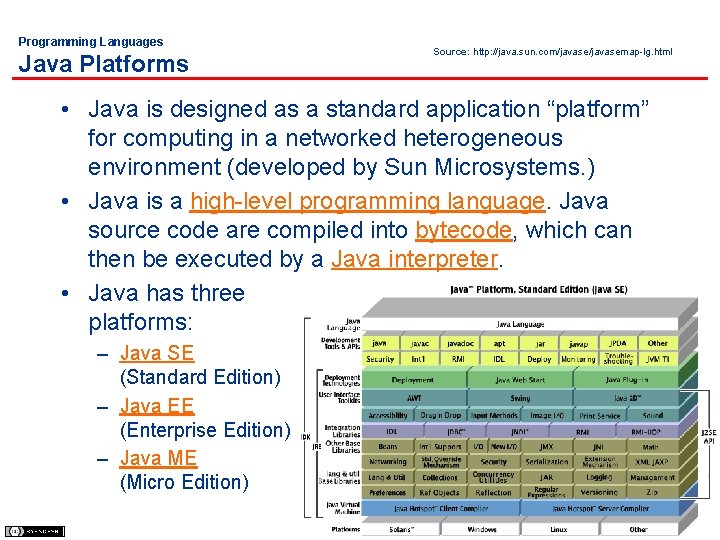Click the 'Deploy' cell in tools row

point(539,359)
